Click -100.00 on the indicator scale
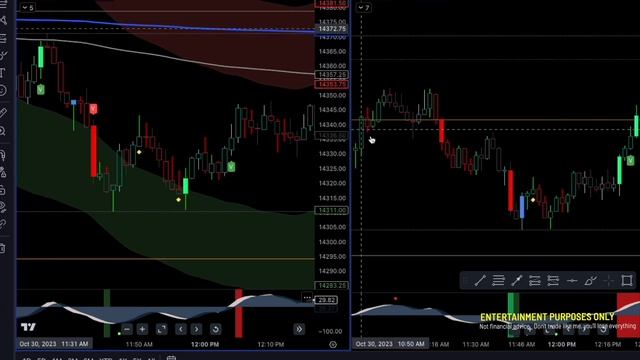 click(x=330, y=331)
